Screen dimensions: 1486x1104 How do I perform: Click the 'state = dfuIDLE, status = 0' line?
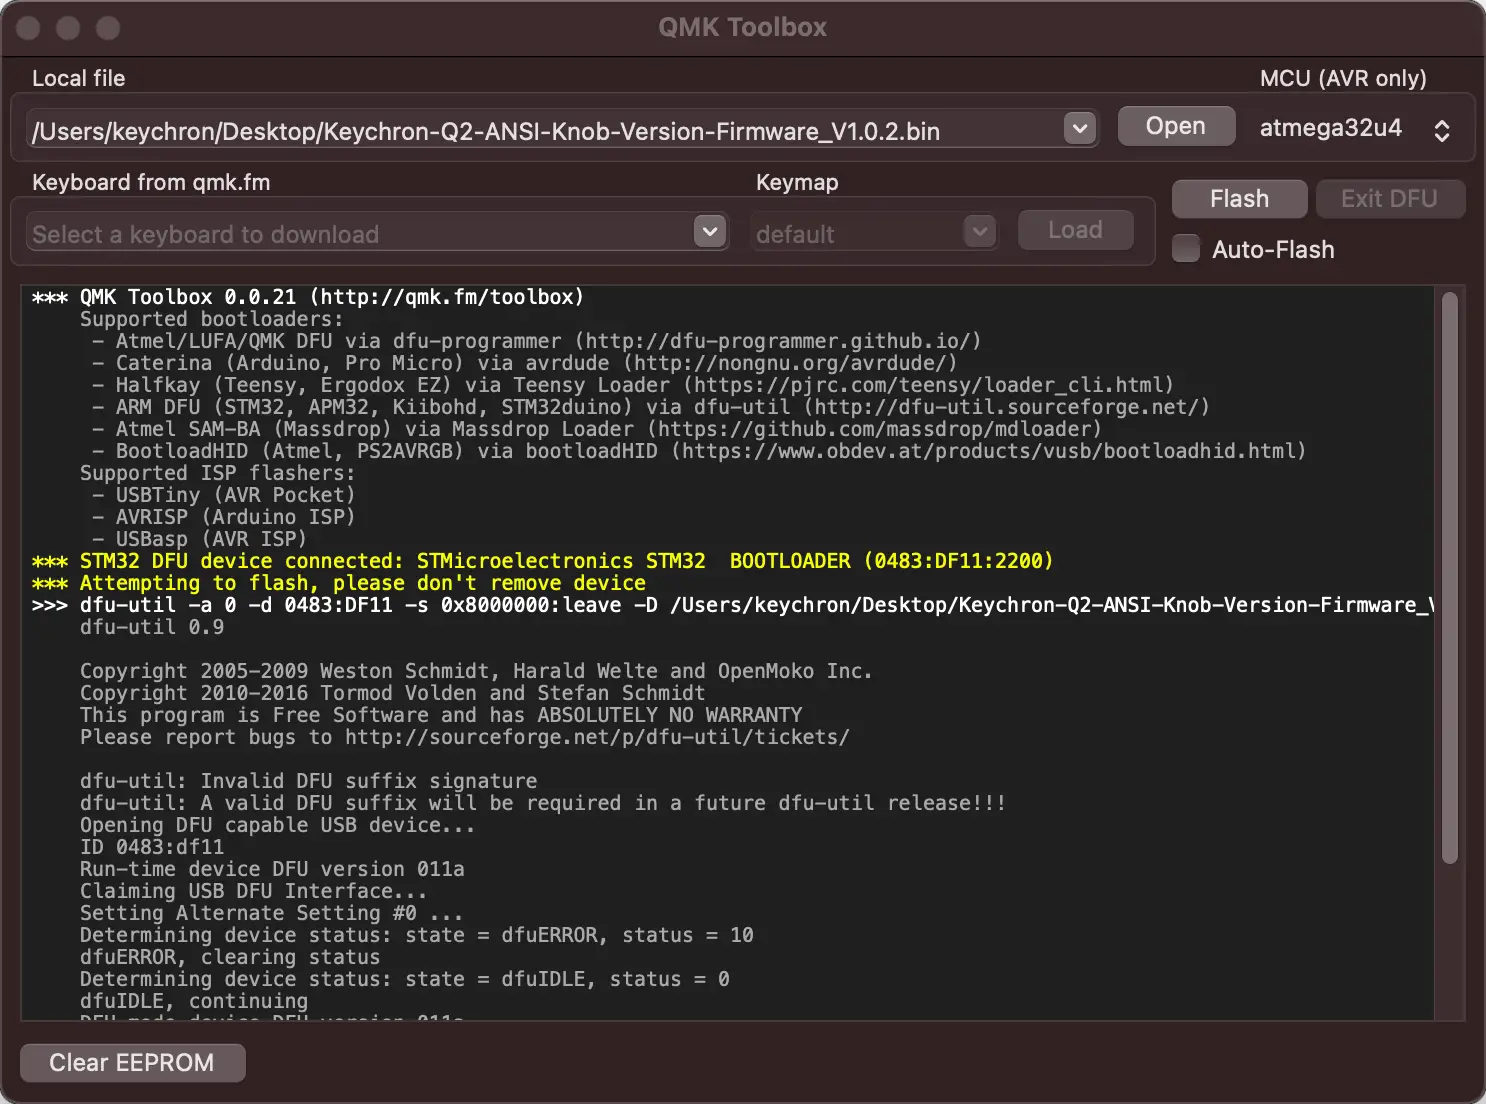coord(404,979)
